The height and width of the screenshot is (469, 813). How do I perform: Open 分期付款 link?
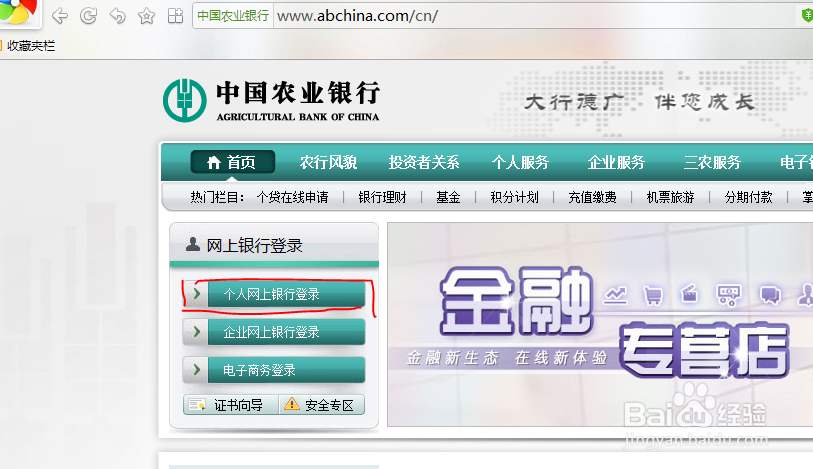(x=748, y=197)
